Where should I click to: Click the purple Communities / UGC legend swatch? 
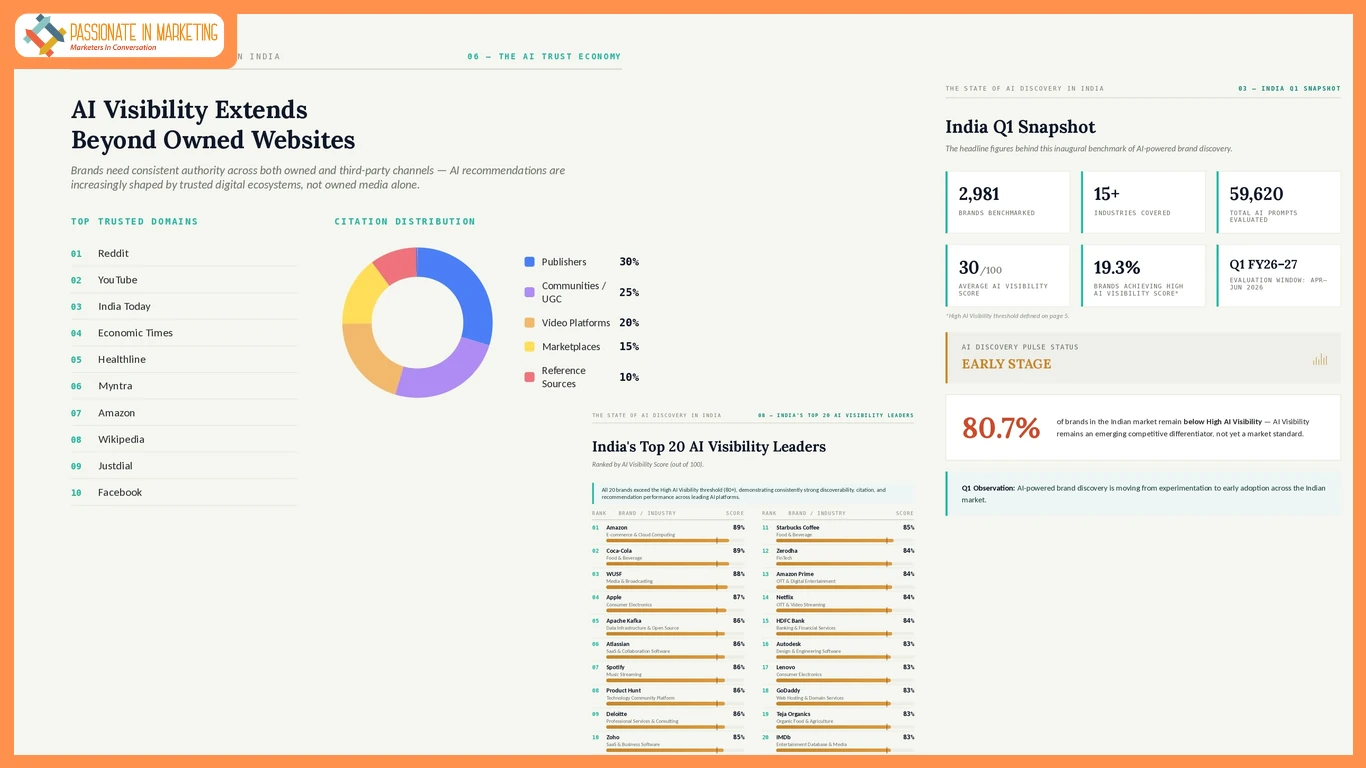[529, 292]
